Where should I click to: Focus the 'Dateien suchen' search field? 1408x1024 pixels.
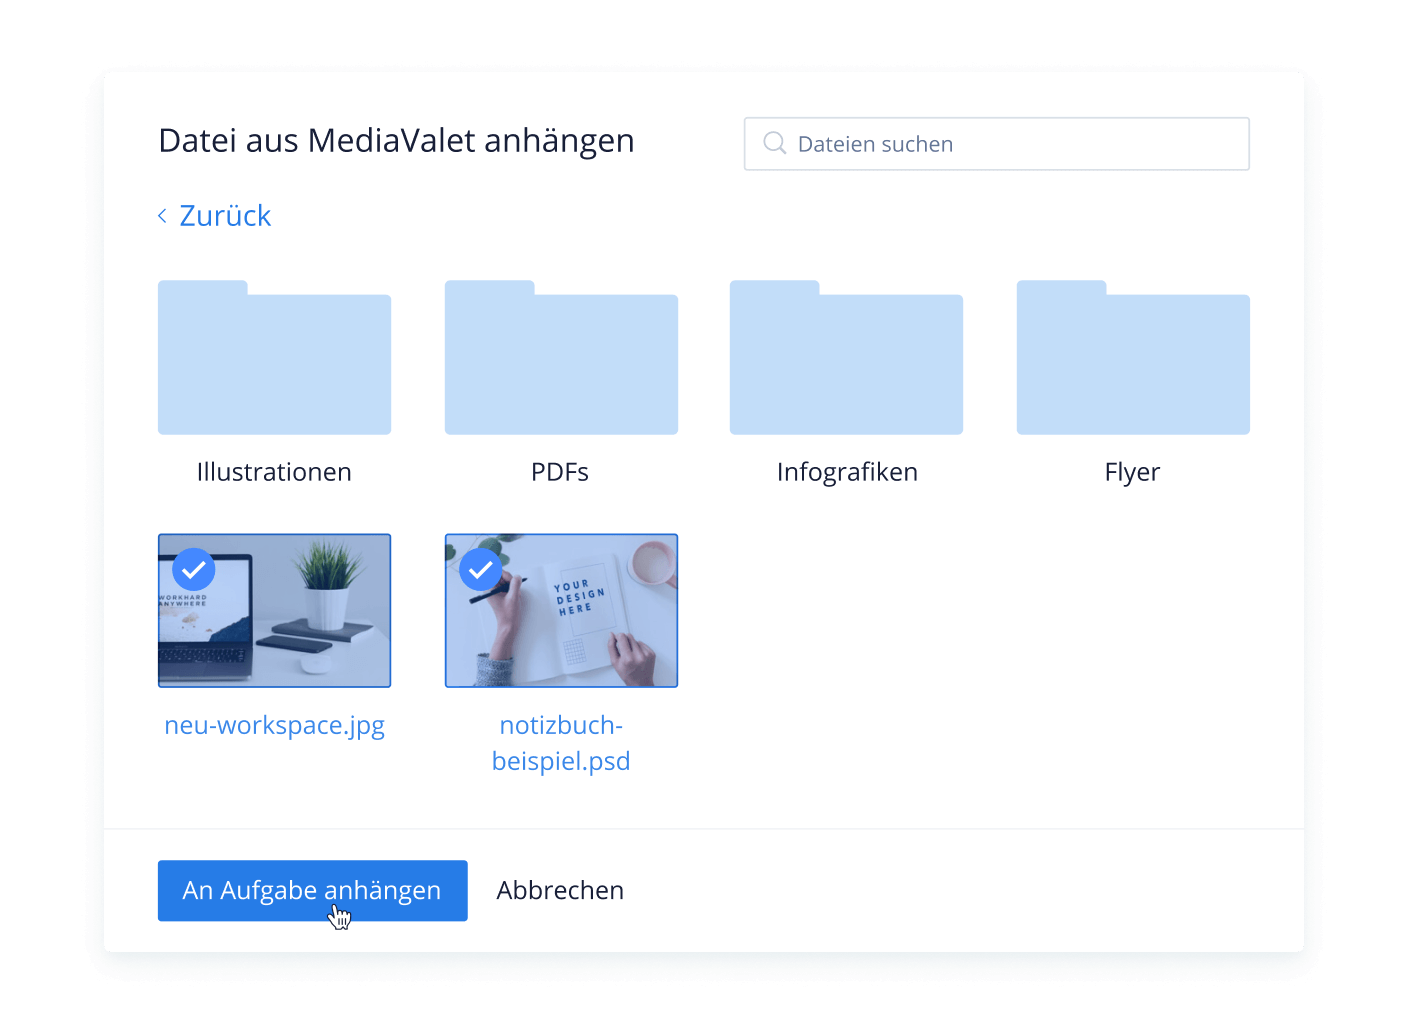(x=1010, y=144)
